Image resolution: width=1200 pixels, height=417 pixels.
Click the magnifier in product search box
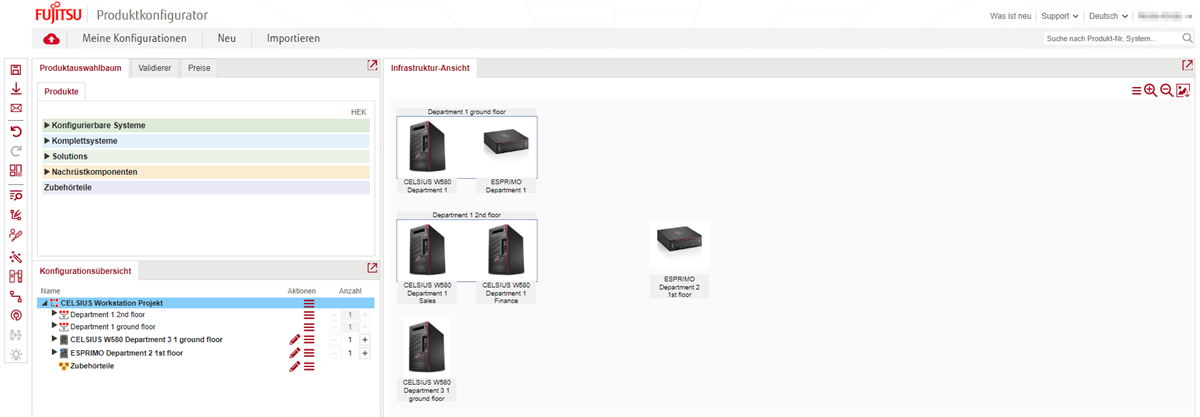click(1187, 38)
